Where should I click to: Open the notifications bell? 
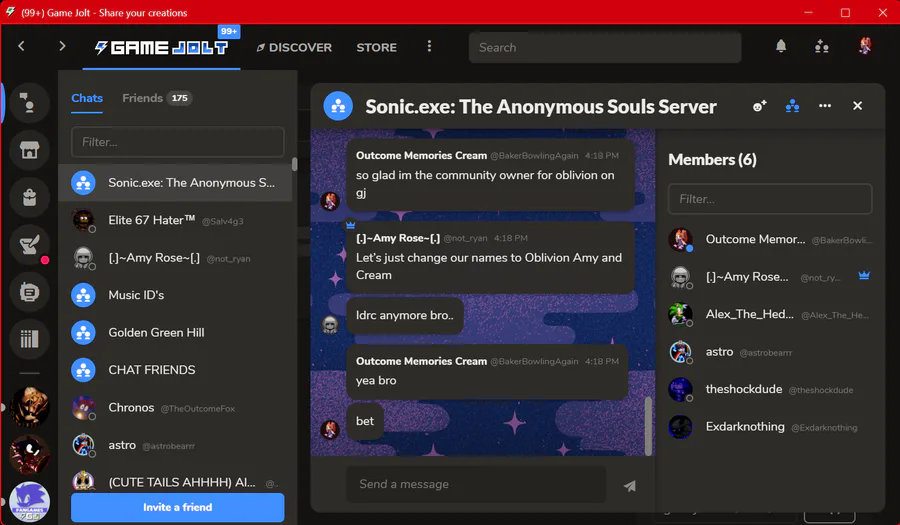tap(781, 46)
